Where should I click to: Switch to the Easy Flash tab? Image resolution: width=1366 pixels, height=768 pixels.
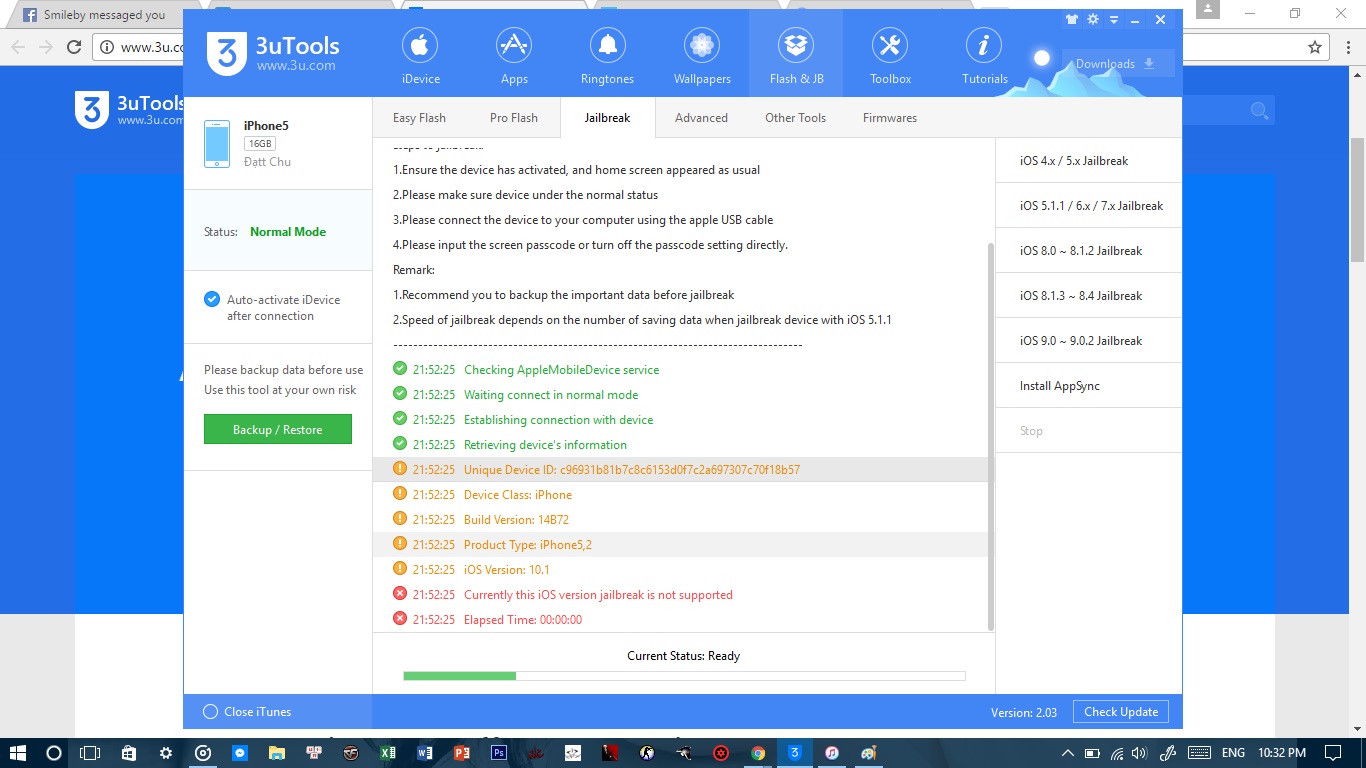(419, 118)
